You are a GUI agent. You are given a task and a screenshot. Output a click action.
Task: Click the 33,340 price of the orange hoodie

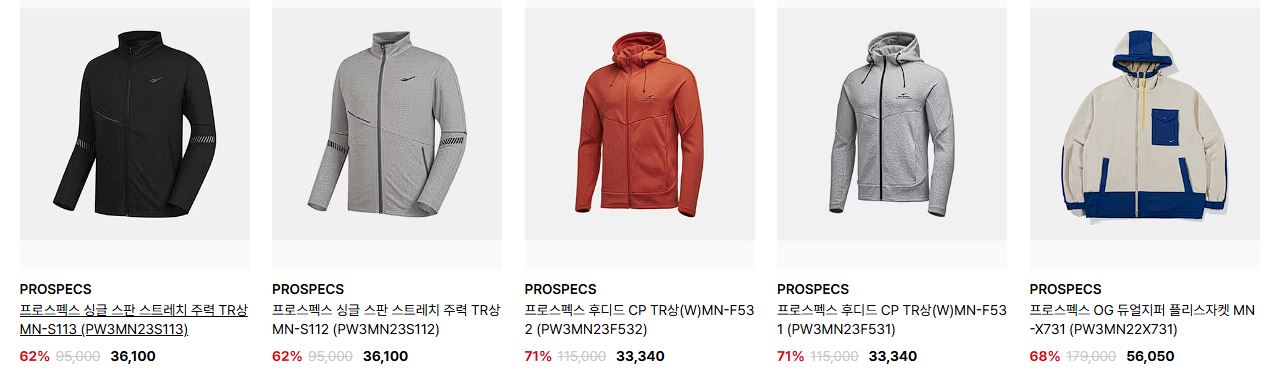pyautogui.click(x=640, y=356)
